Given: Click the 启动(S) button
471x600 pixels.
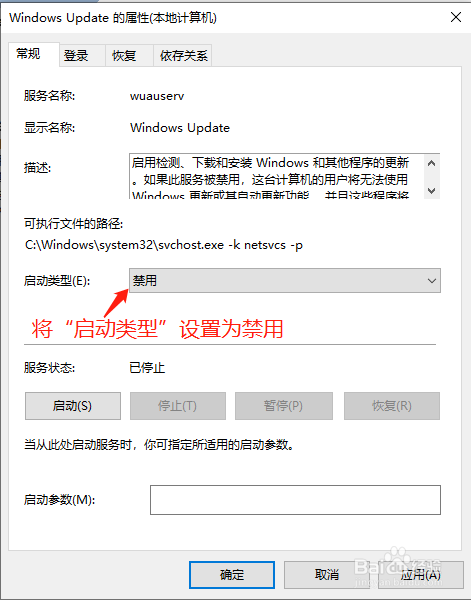Looking at the screenshot, I should tap(73, 406).
